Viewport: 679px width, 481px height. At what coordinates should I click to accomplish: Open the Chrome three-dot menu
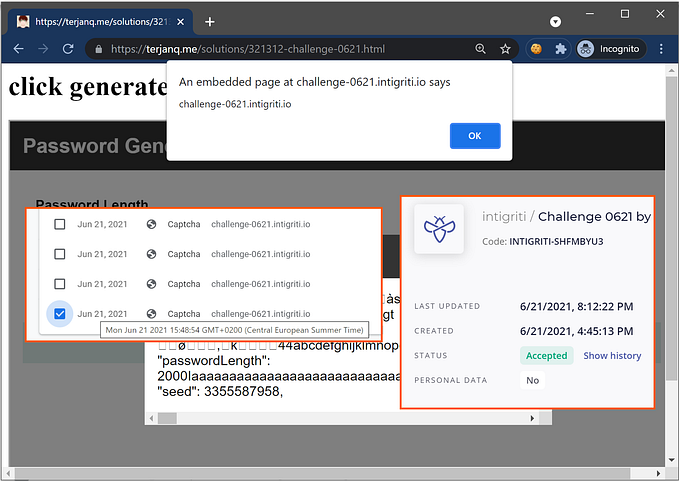coord(661,49)
